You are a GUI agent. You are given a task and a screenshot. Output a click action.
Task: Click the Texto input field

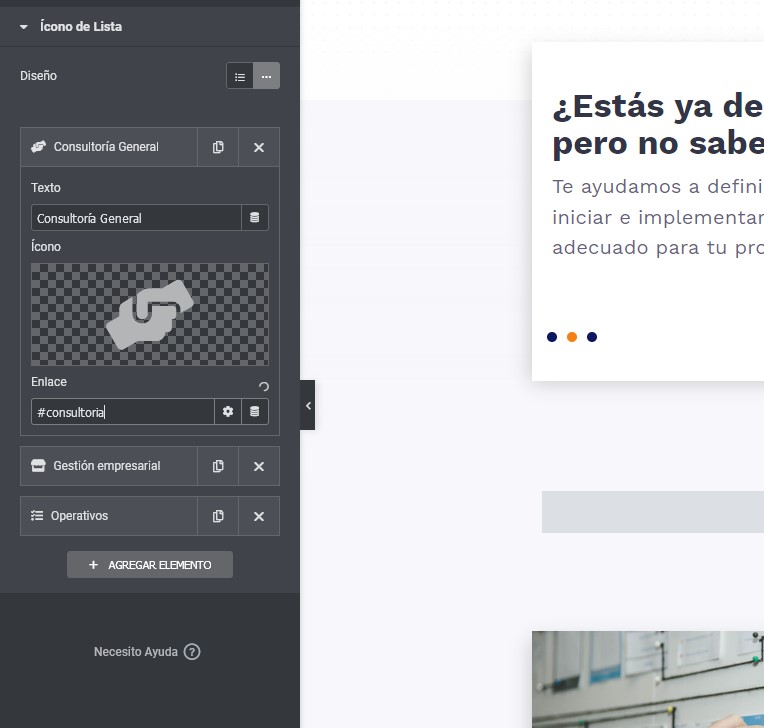click(x=136, y=218)
